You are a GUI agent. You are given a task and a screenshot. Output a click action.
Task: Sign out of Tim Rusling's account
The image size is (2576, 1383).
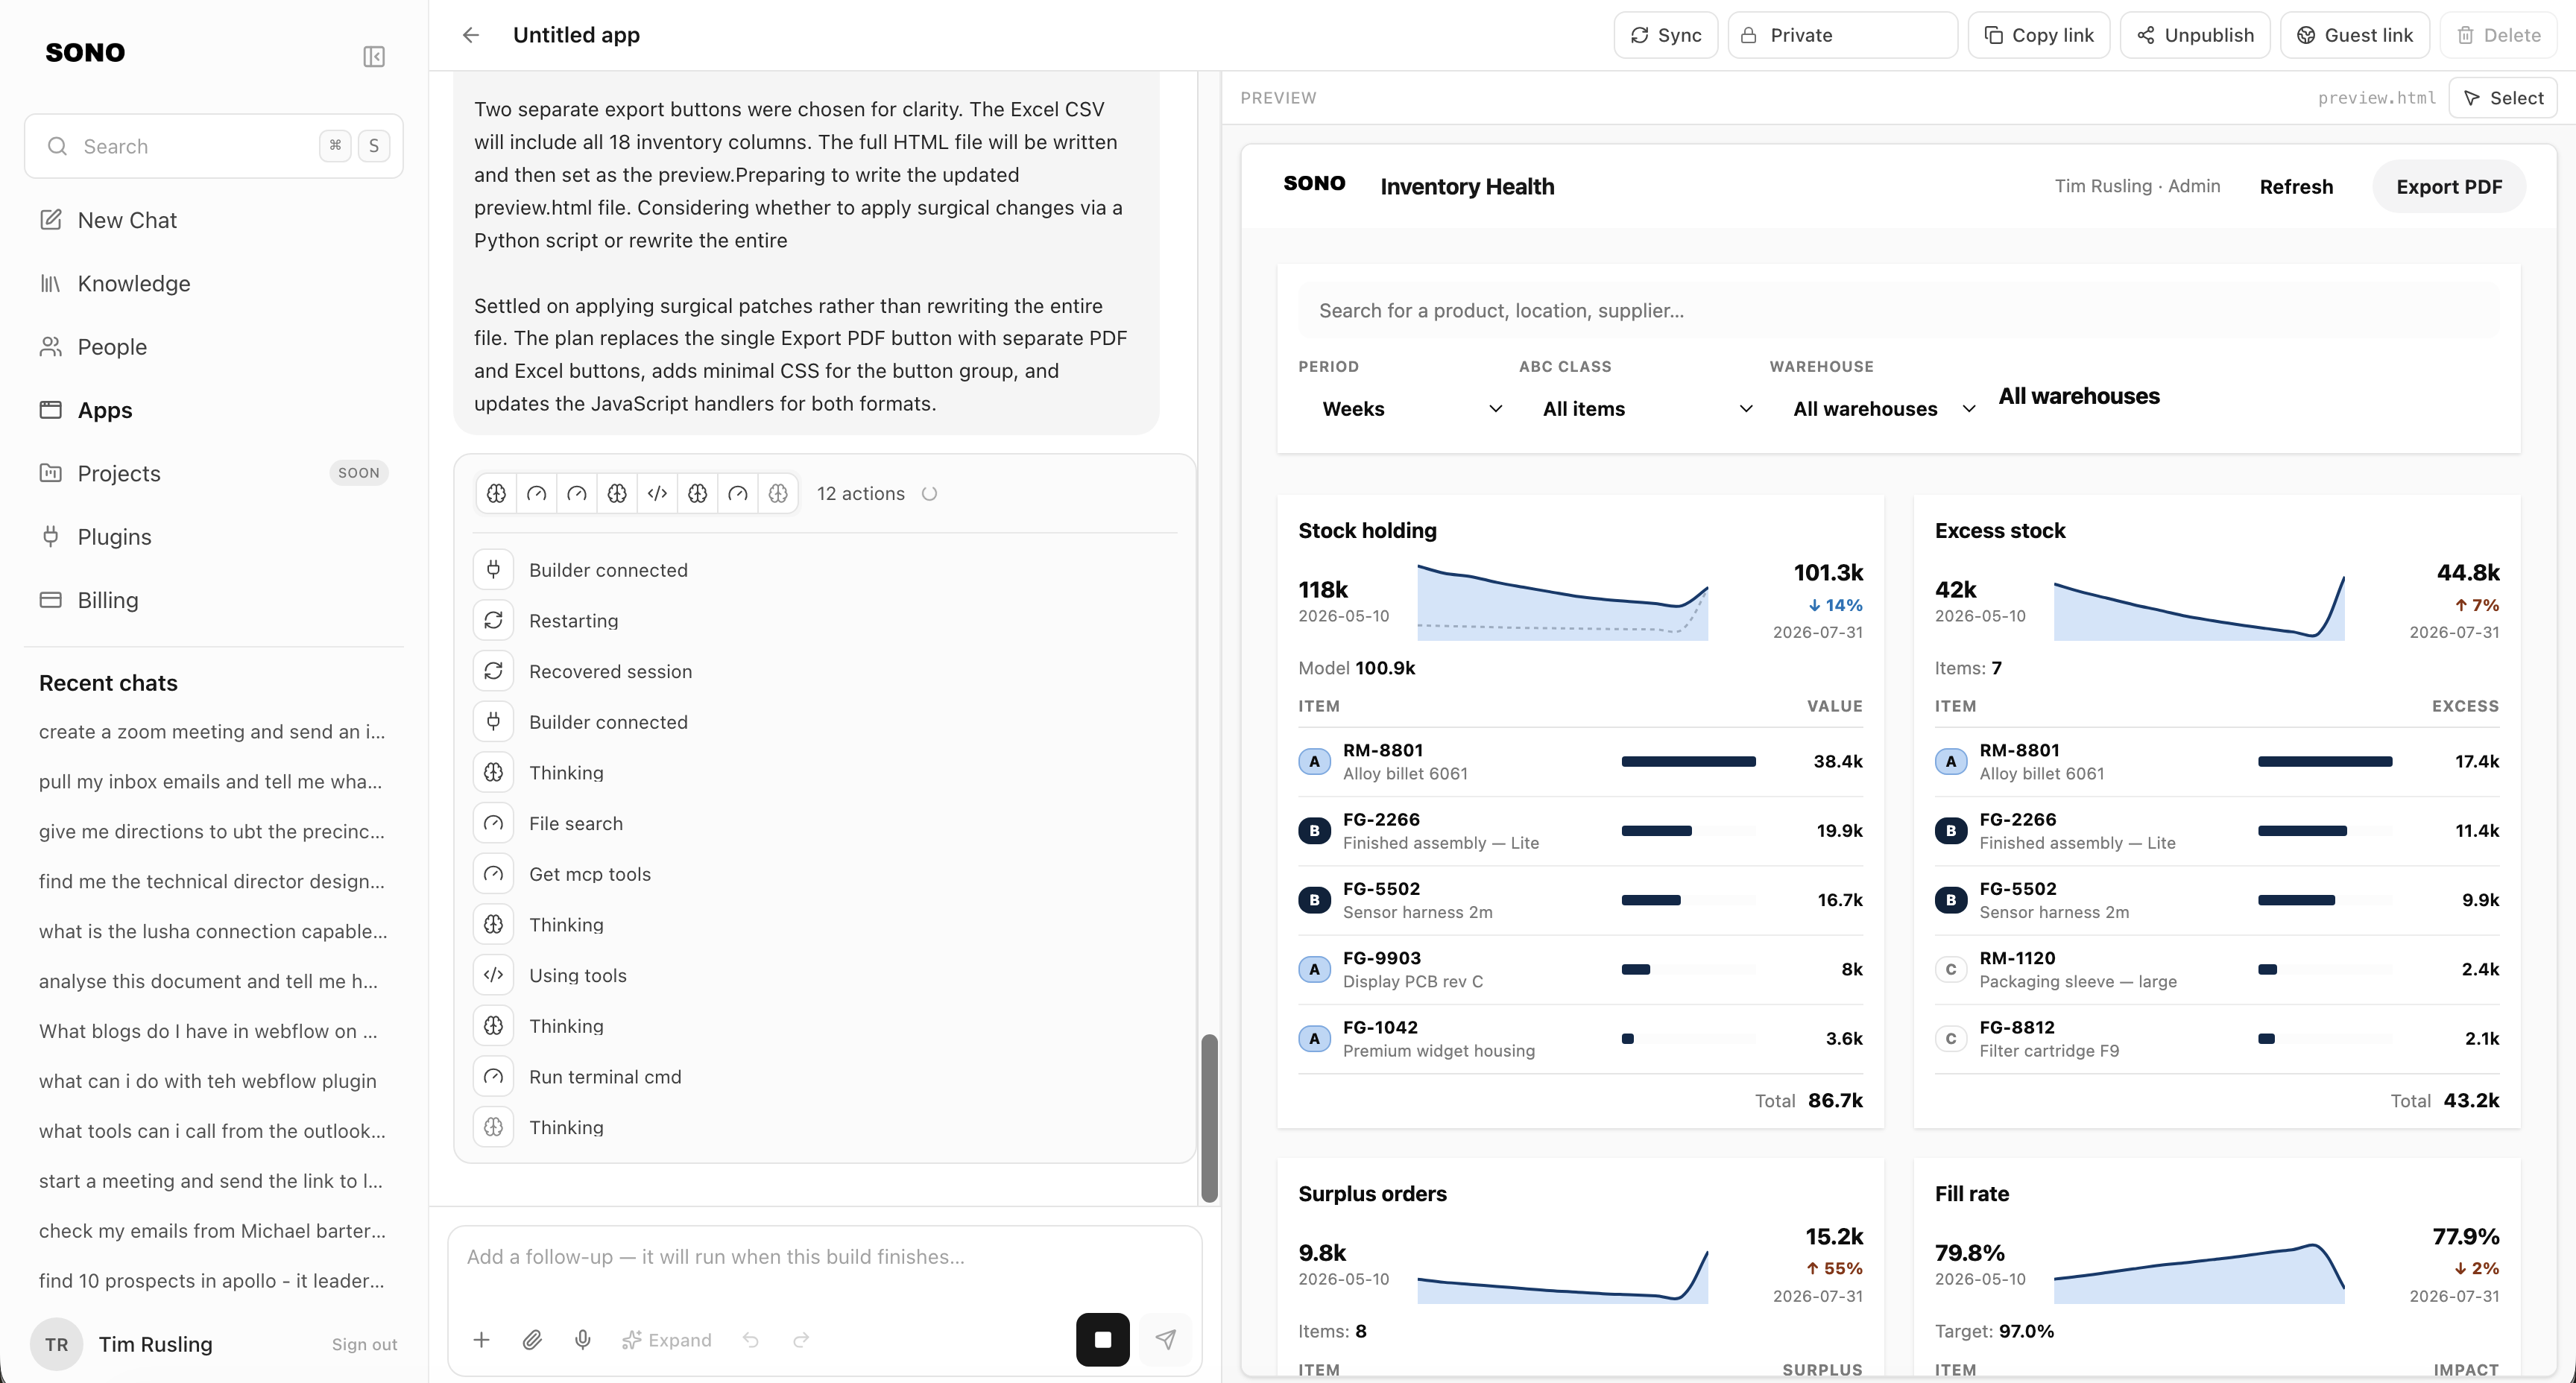coord(364,1344)
